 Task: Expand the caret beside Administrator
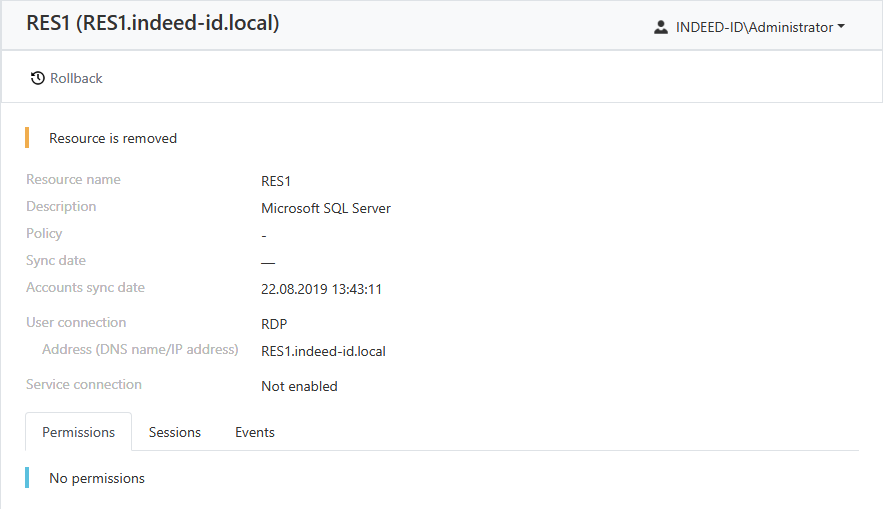tap(841, 28)
